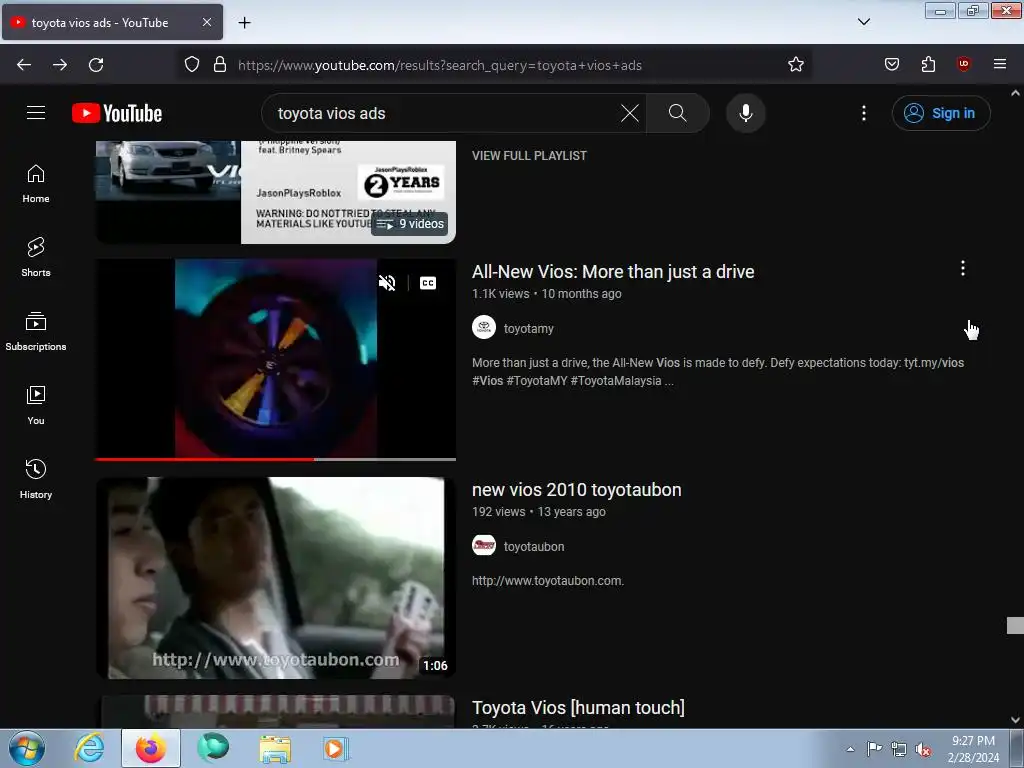Start voice search with microphone icon
The width and height of the screenshot is (1024, 768).
coord(745,113)
